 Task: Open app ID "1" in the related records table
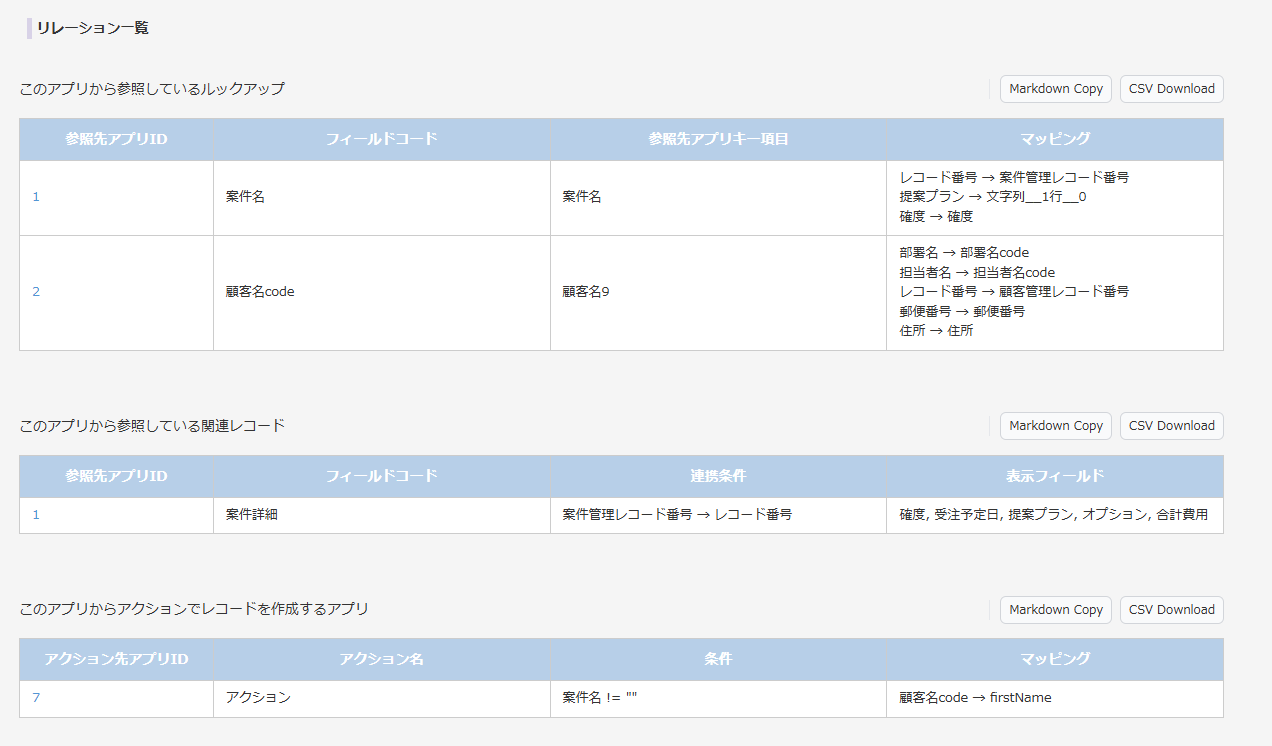coord(36,515)
